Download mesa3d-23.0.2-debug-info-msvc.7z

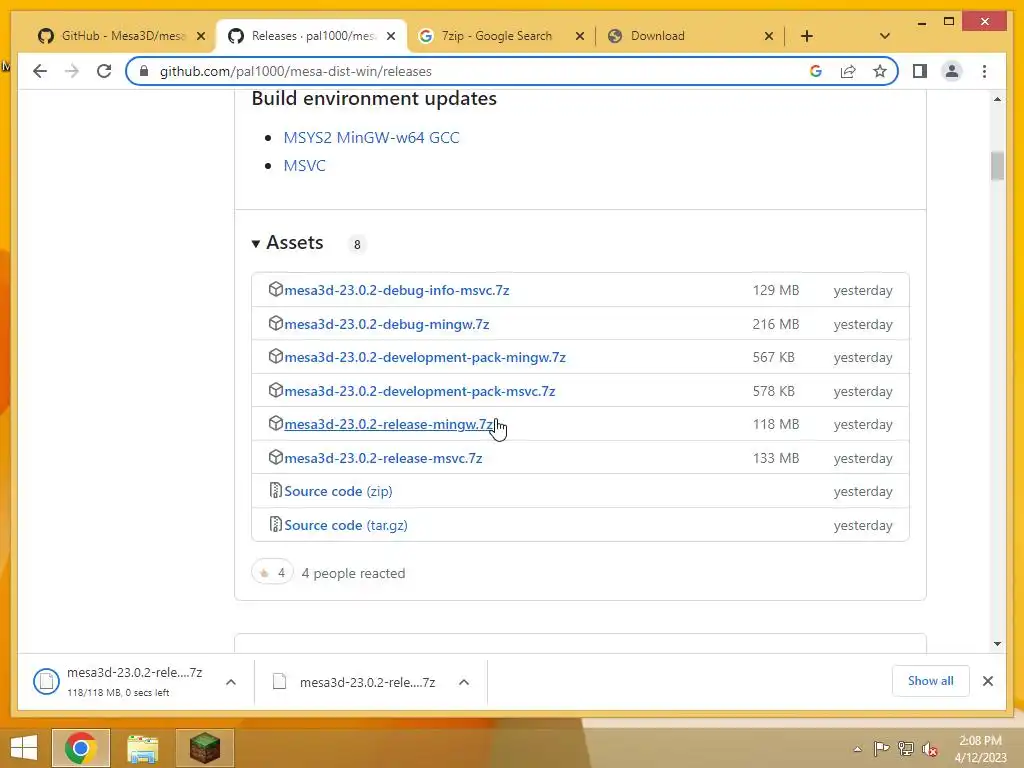tap(396, 290)
